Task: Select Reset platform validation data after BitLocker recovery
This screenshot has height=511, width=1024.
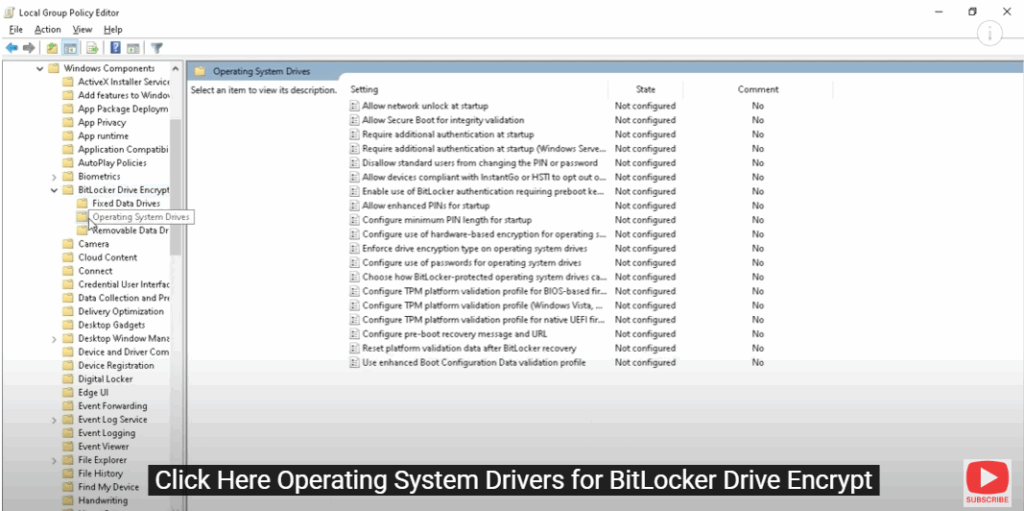Action: (469, 348)
